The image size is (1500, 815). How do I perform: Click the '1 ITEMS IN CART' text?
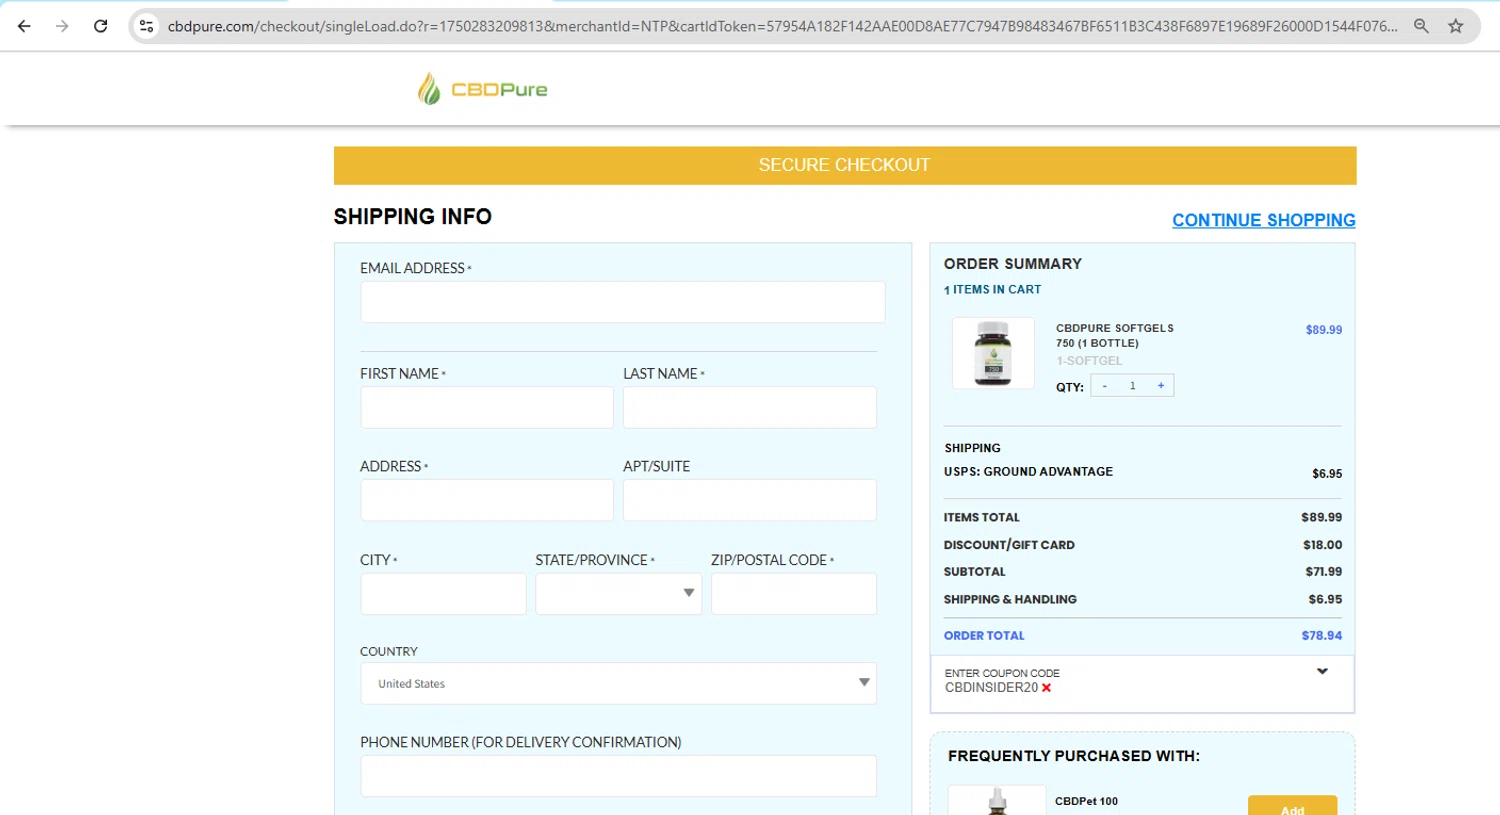pos(992,289)
